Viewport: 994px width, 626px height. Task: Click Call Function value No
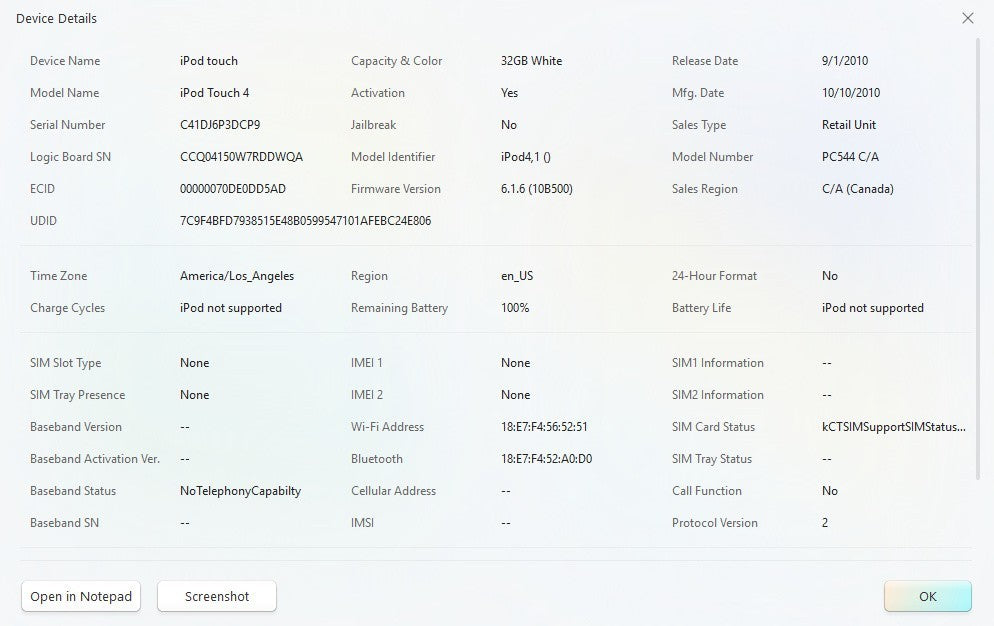tap(830, 491)
